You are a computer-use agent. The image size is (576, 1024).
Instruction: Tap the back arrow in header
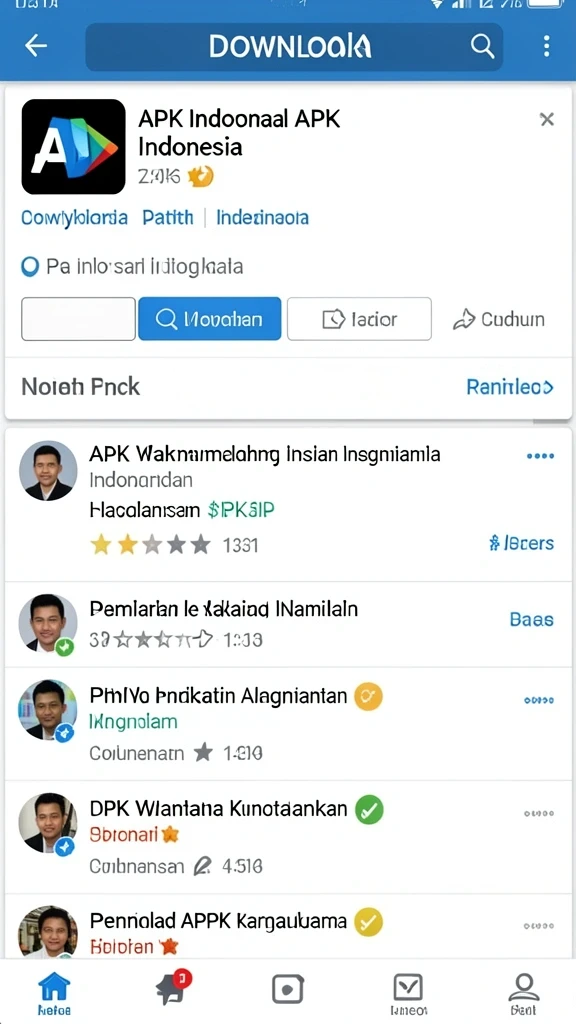35,46
